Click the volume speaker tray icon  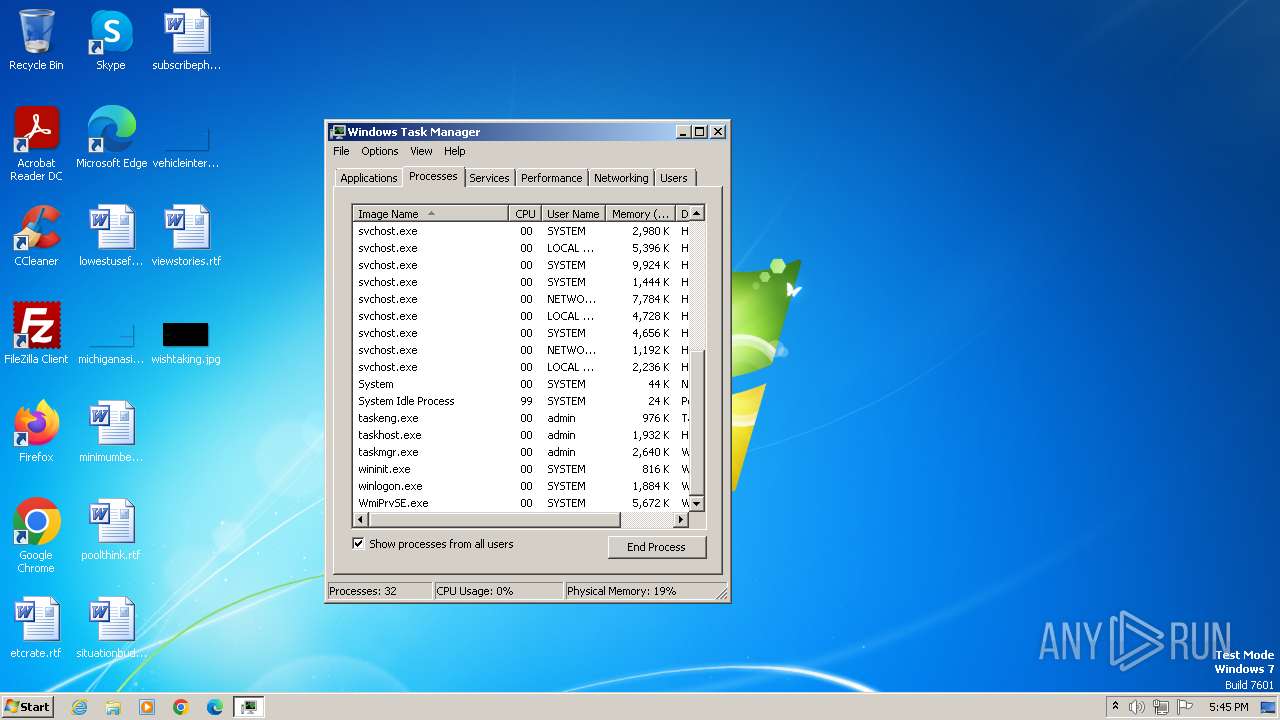tap(1137, 707)
